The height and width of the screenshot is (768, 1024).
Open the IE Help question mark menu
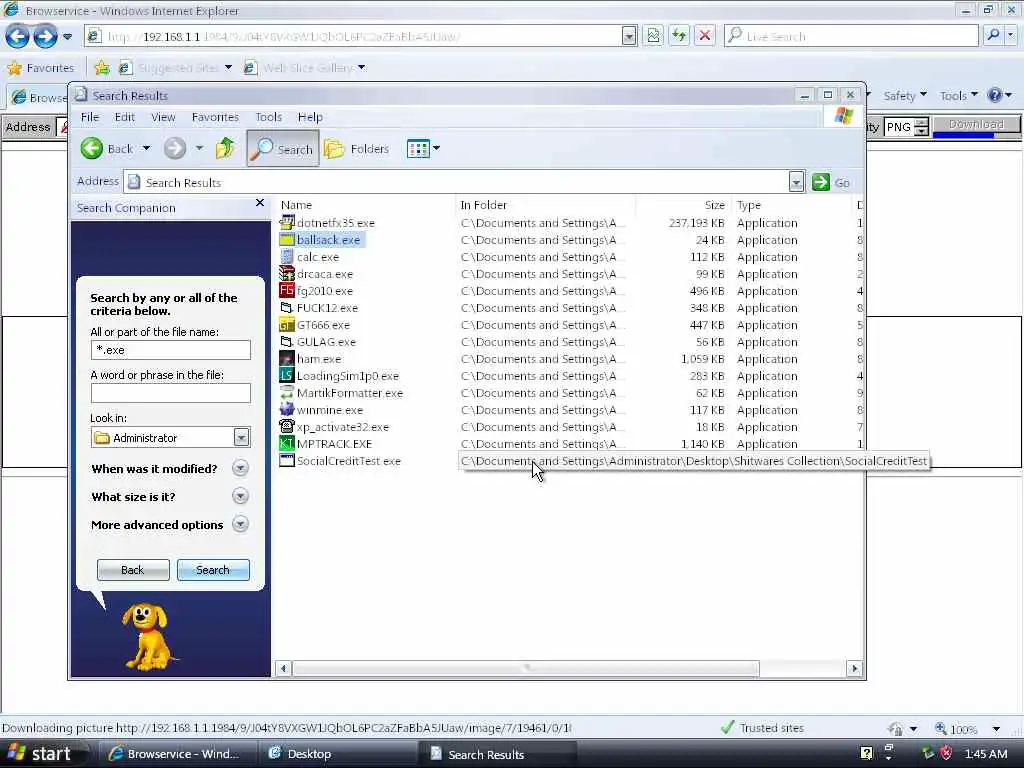pyautogui.click(x=999, y=95)
